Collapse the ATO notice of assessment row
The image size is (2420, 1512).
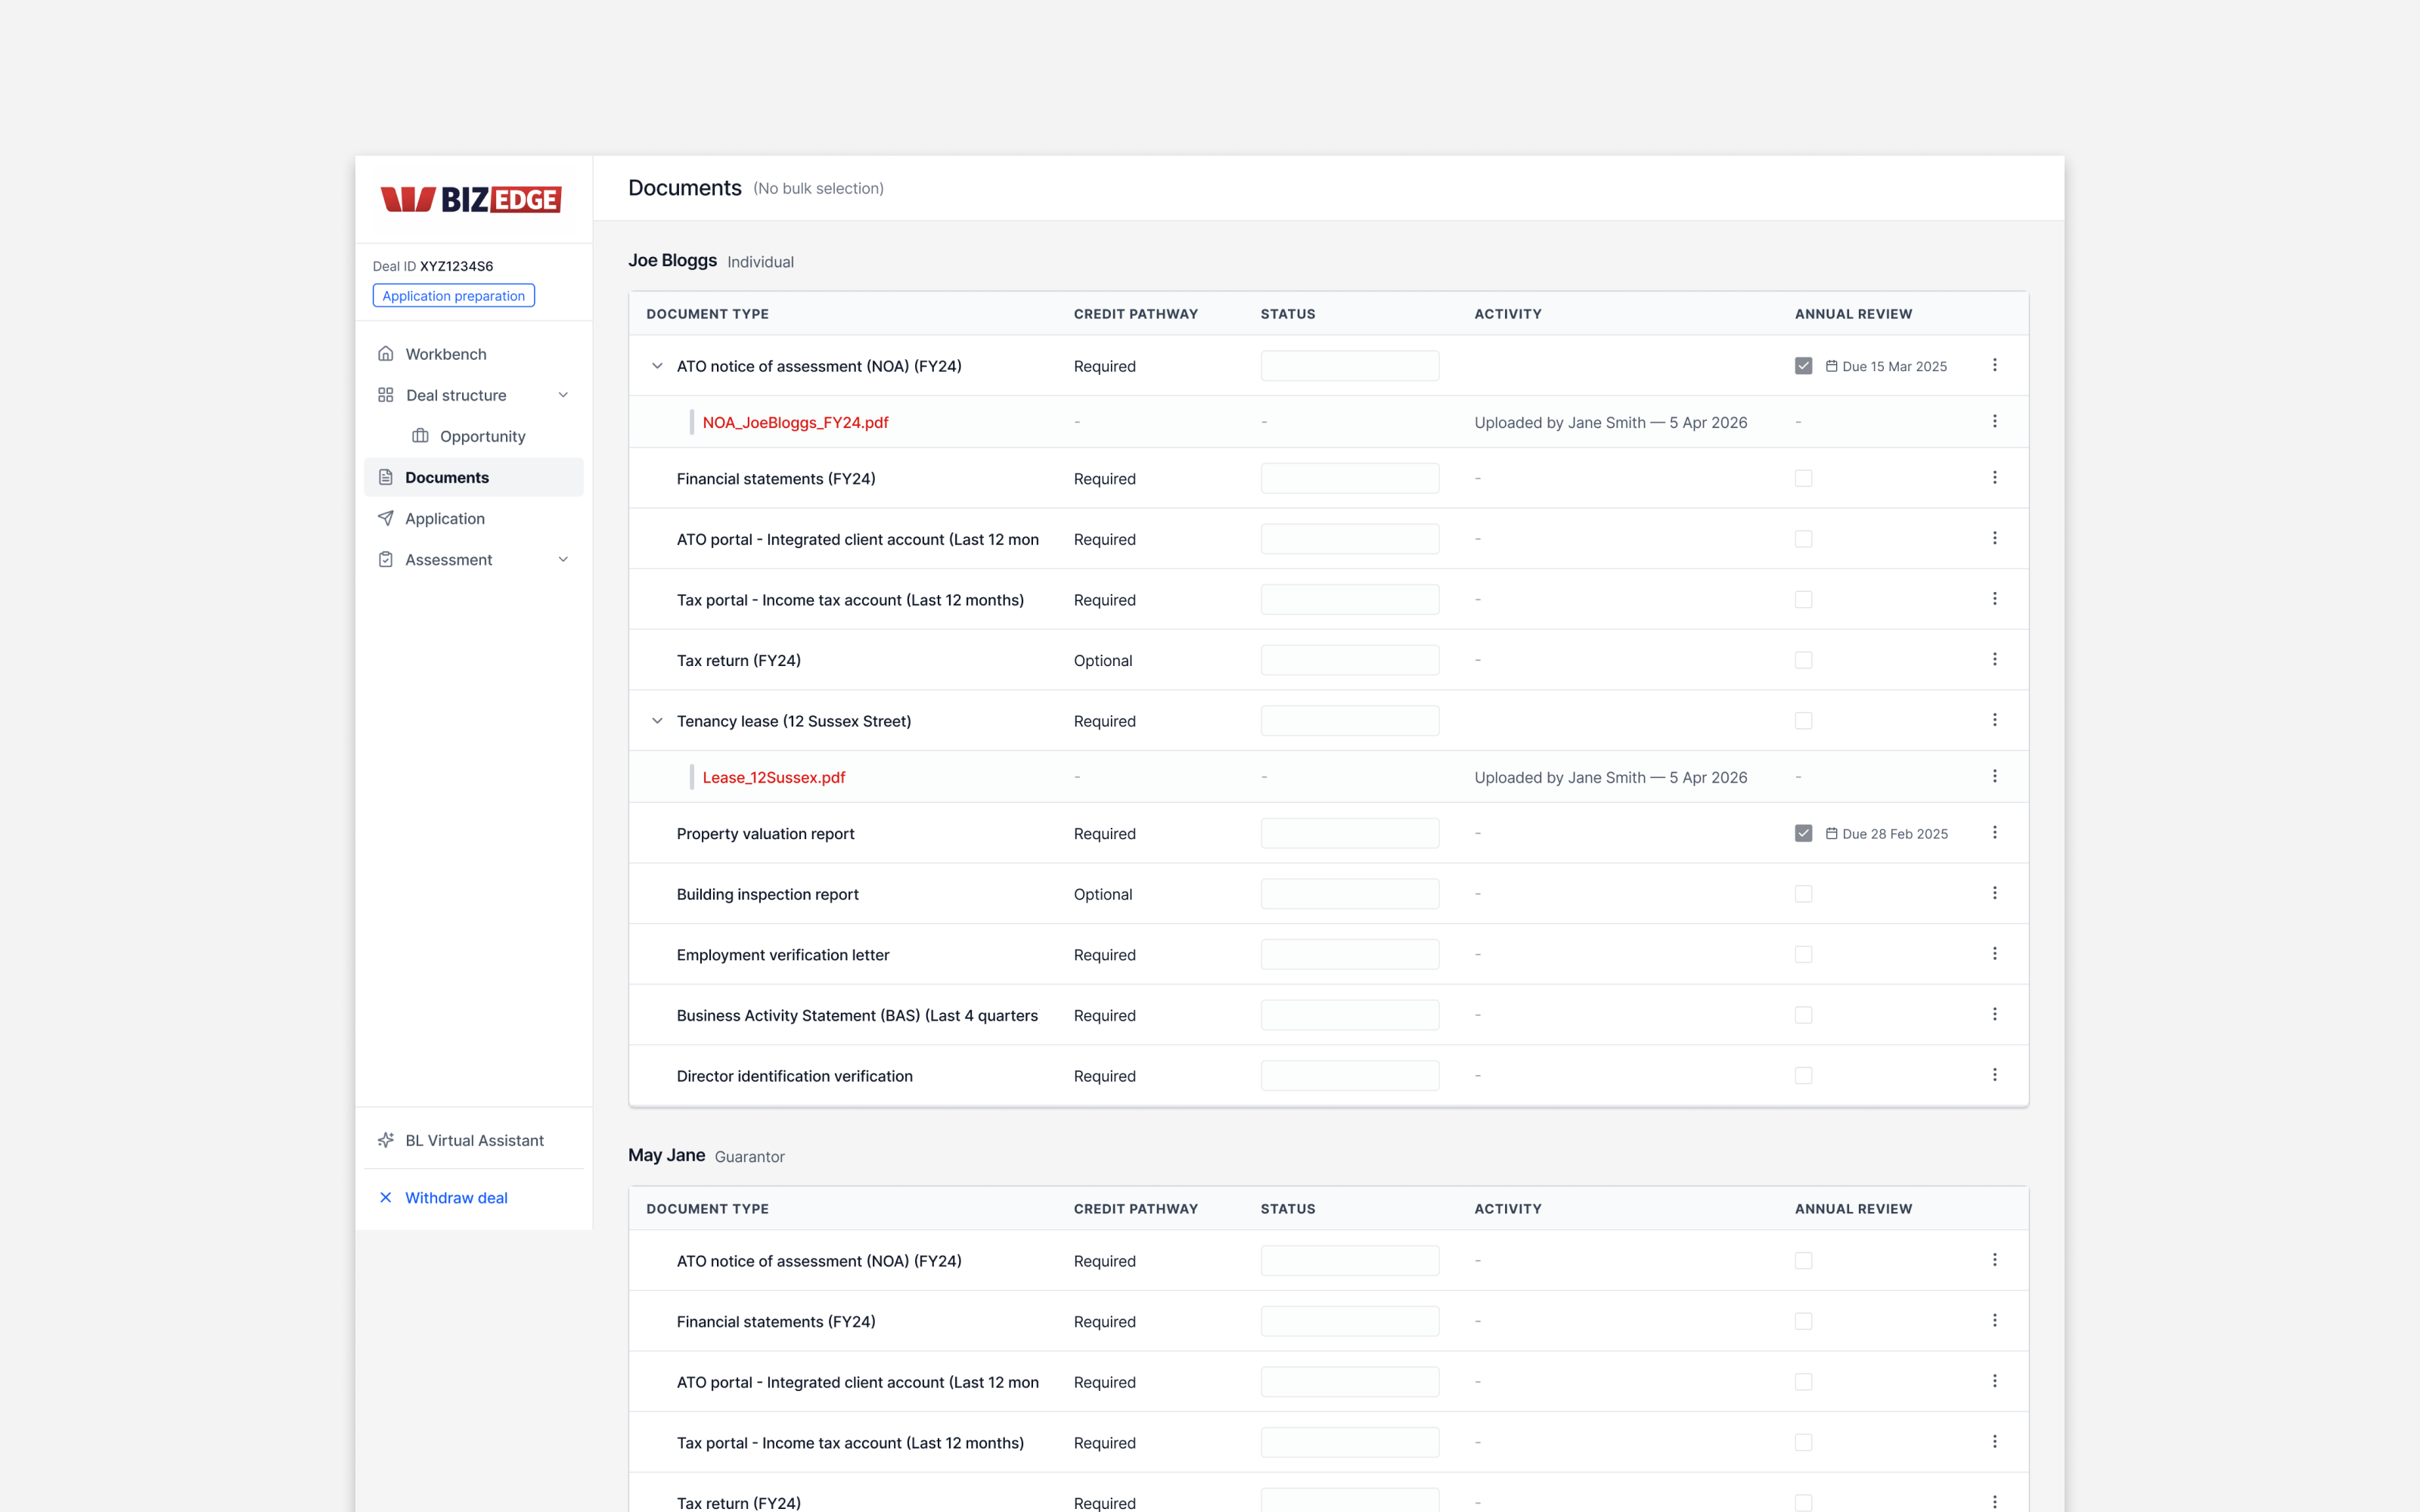[x=657, y=366]
